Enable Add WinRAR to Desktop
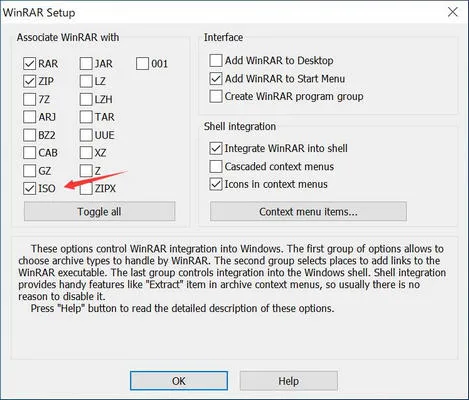 pos(216,60)
